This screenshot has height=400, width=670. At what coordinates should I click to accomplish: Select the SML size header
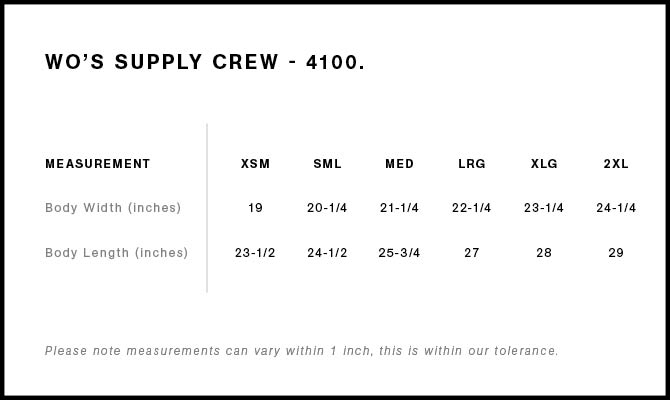point(327,164)
